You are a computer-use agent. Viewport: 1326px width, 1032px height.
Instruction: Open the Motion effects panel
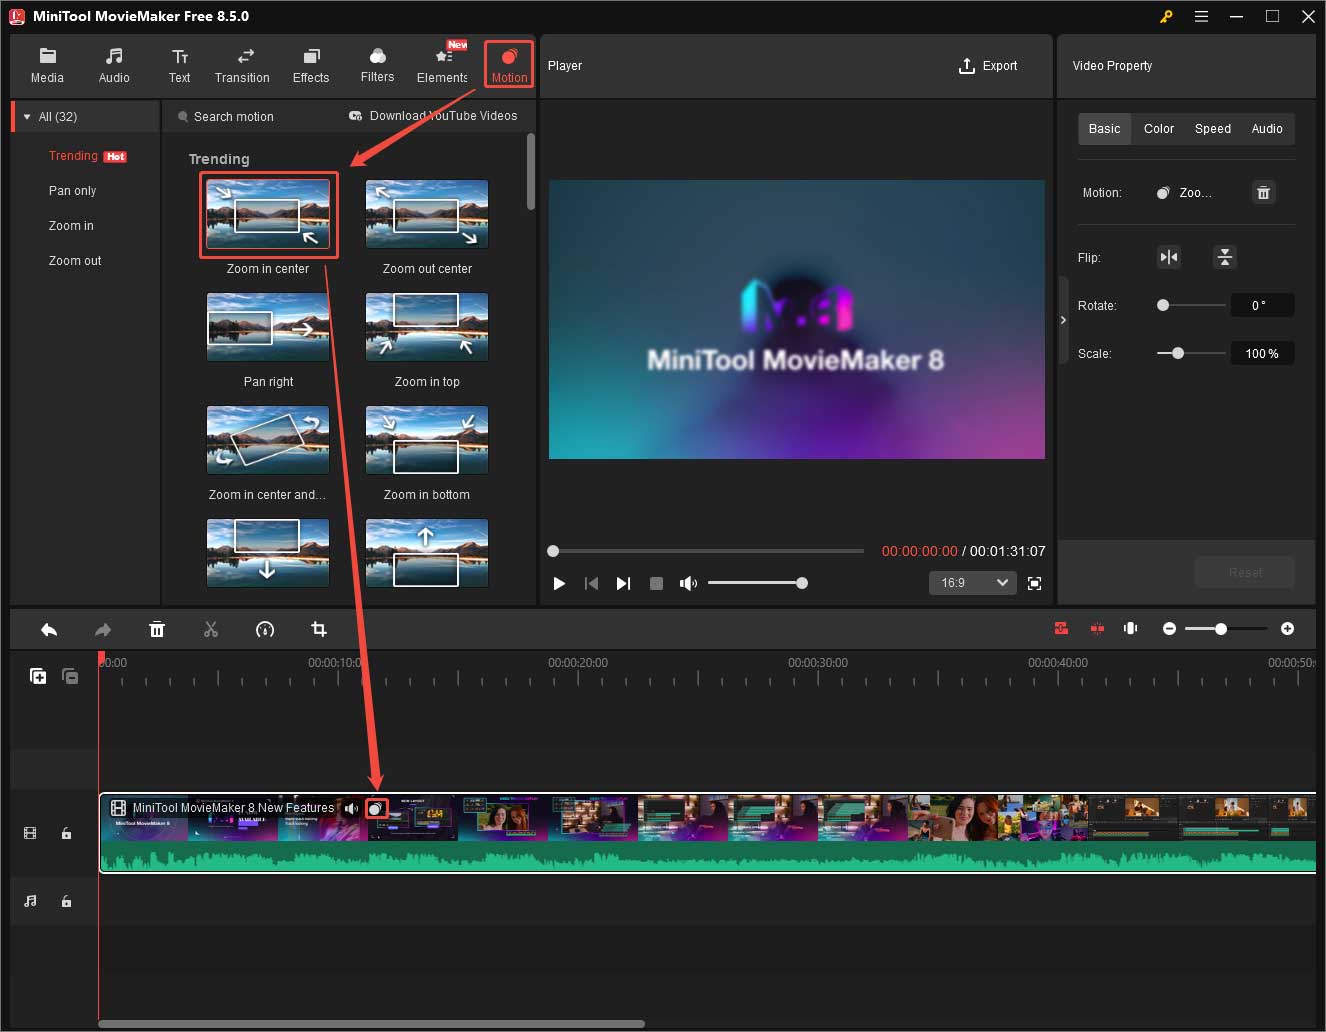click(x=509, y=64)
